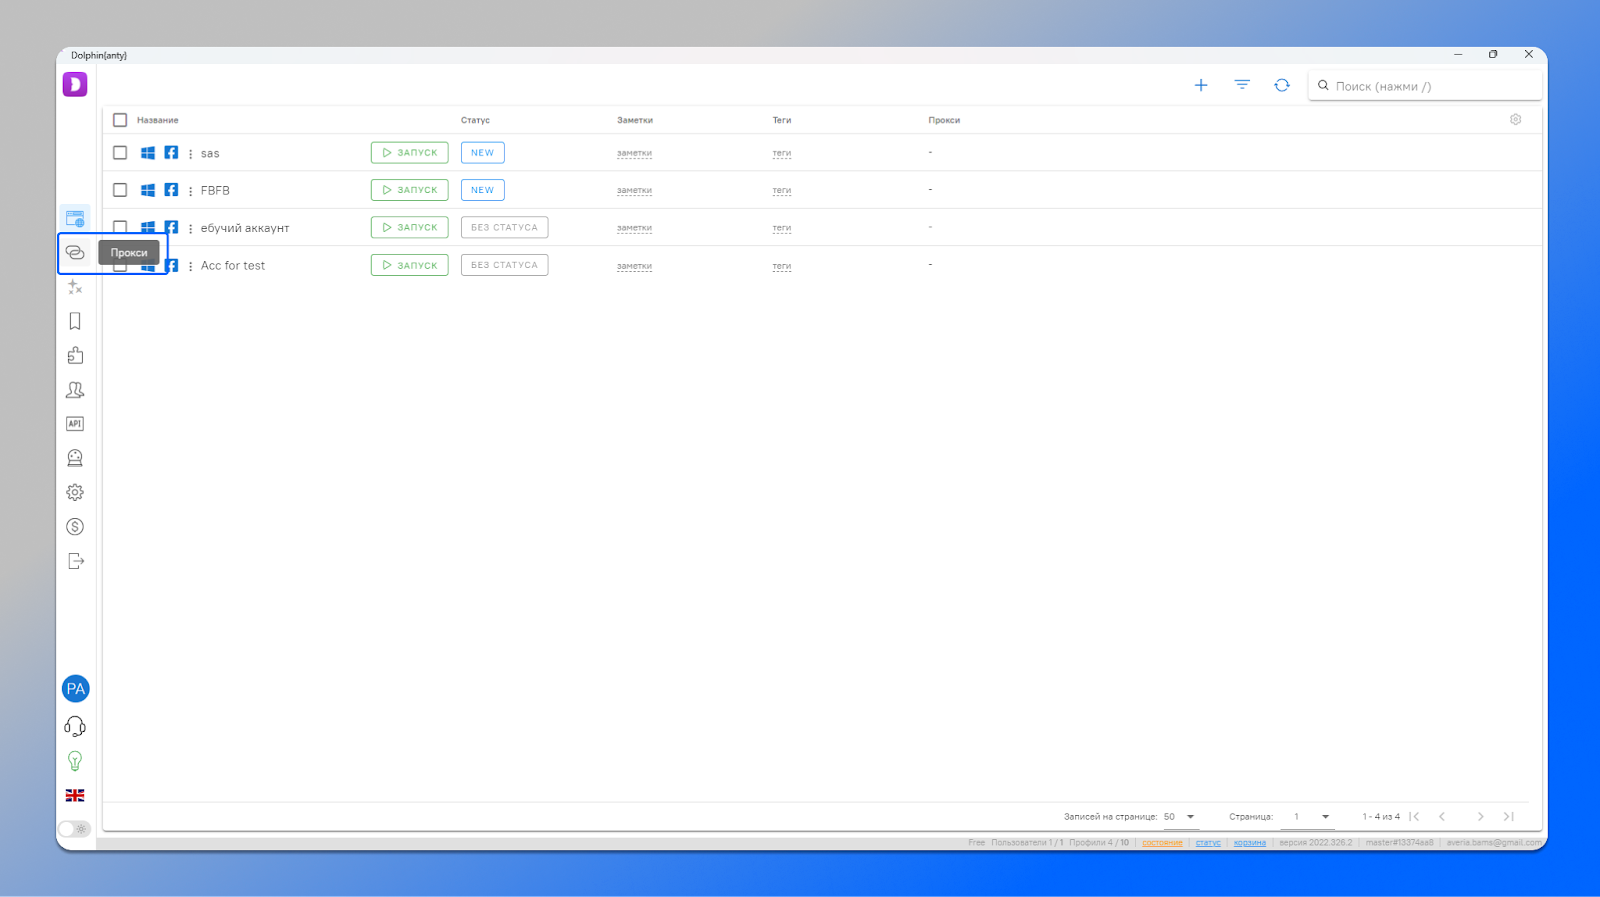Viewport: 1600px width, 897px height.
Task: Toggle the select-all checkbox in header
Action: click(120, 120)
